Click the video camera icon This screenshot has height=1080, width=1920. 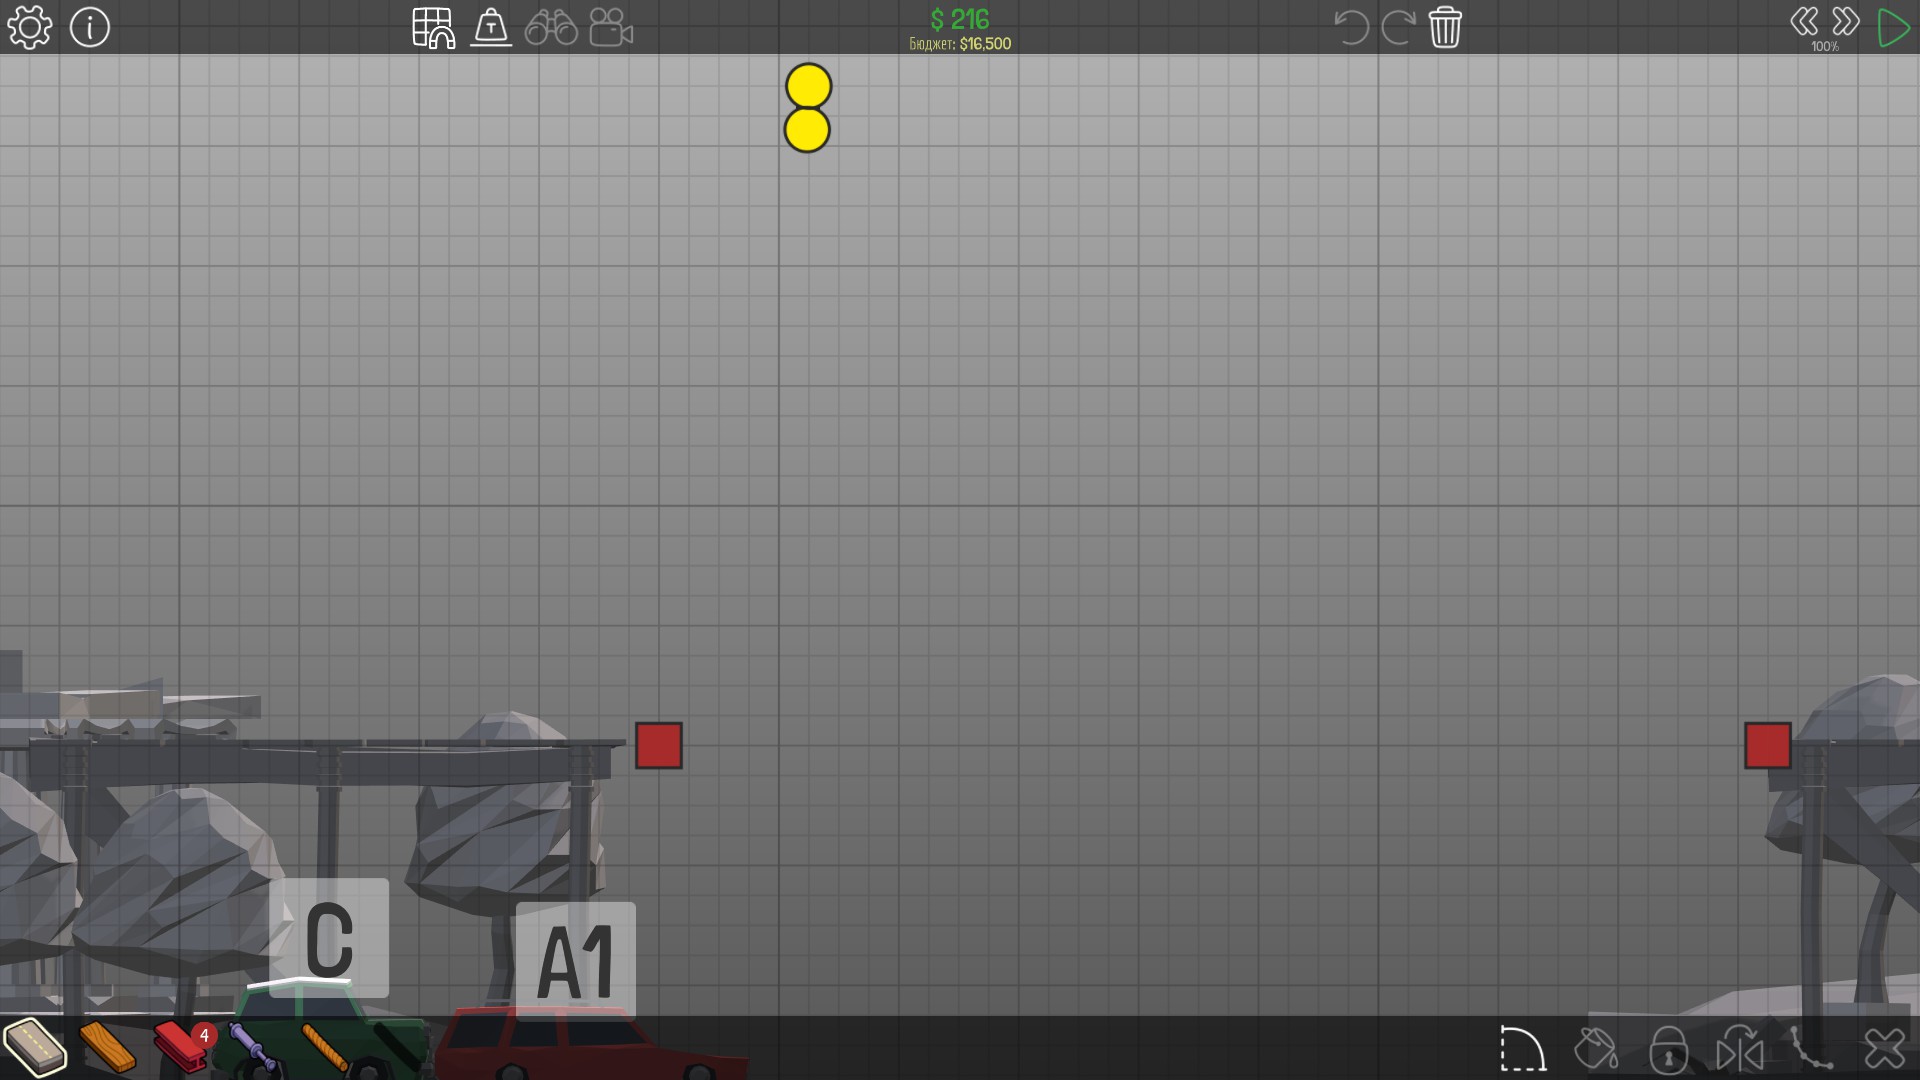tap(610, 27)
